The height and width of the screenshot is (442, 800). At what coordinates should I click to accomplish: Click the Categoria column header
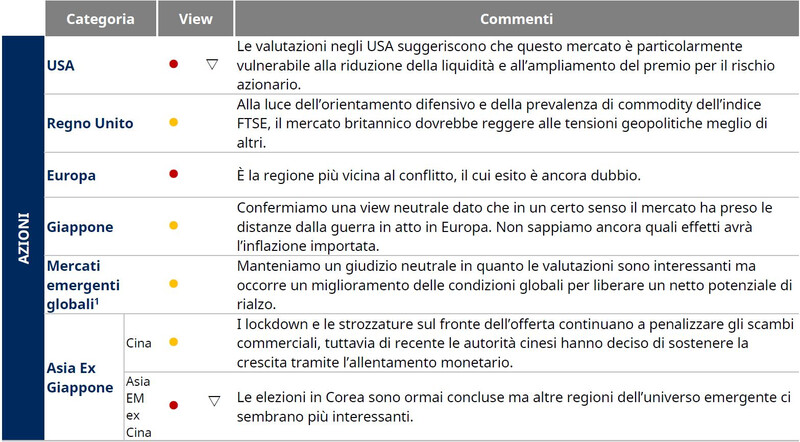coord(100,19)
